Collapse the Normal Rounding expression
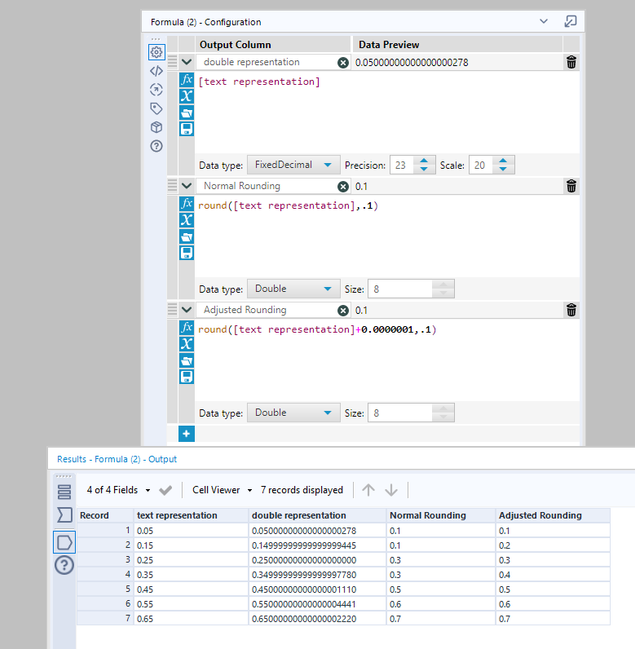The height and width of the screenshot is (649, 635). click(187, 186)
